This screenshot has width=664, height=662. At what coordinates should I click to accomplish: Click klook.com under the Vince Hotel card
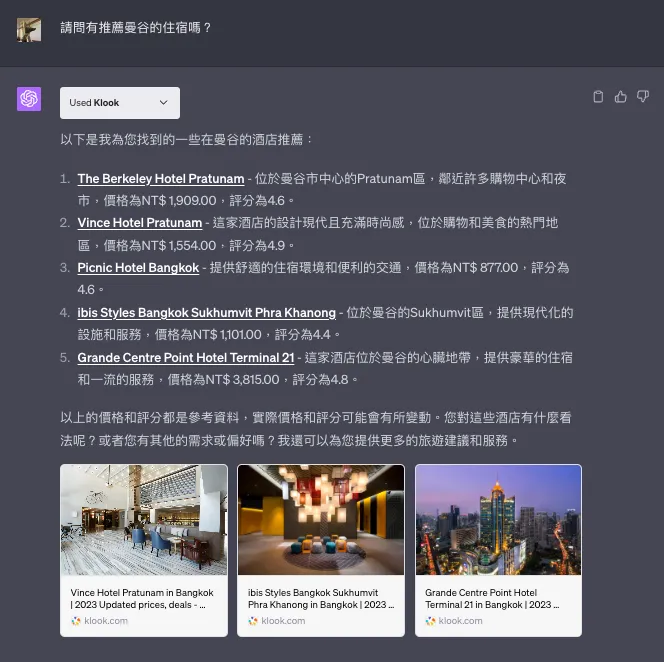pyautogui.click(x=106, y=621)
